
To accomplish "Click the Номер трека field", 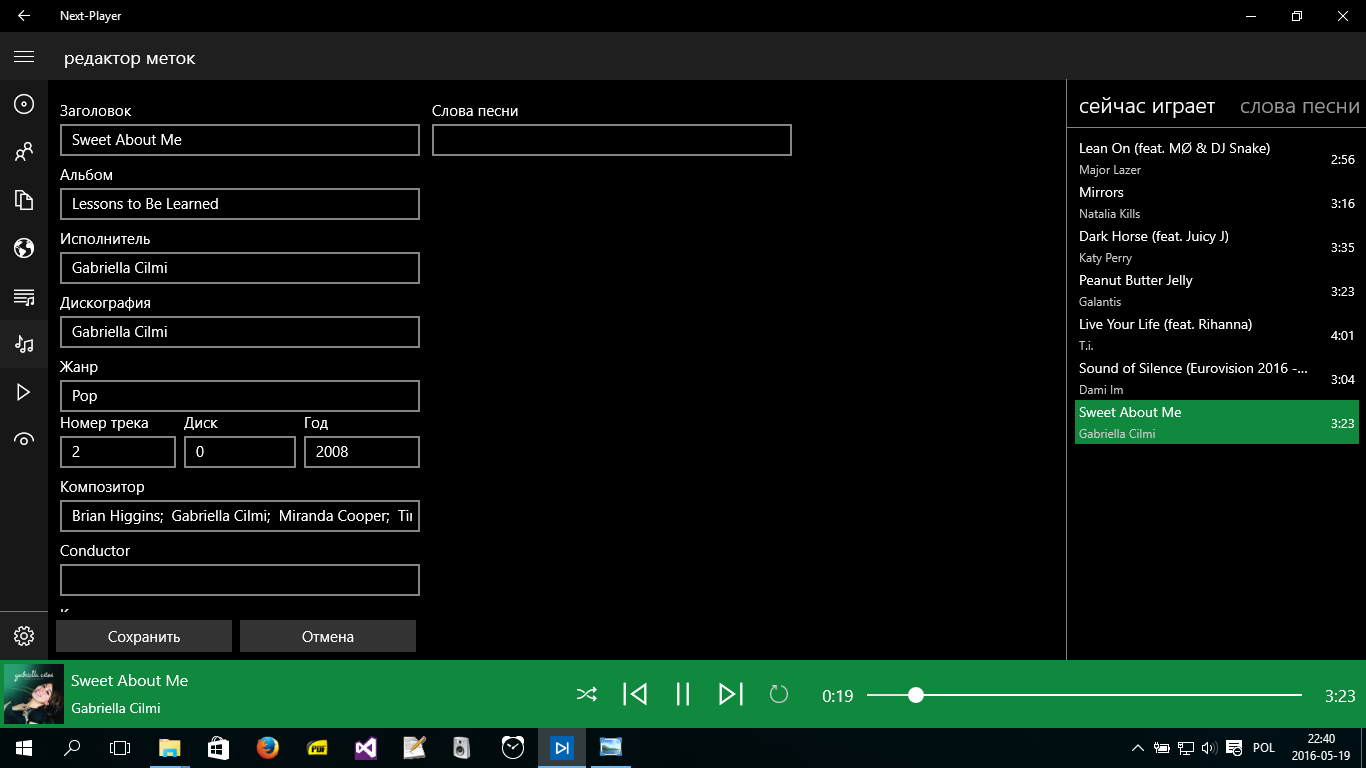I will click(x=118, y=452).
